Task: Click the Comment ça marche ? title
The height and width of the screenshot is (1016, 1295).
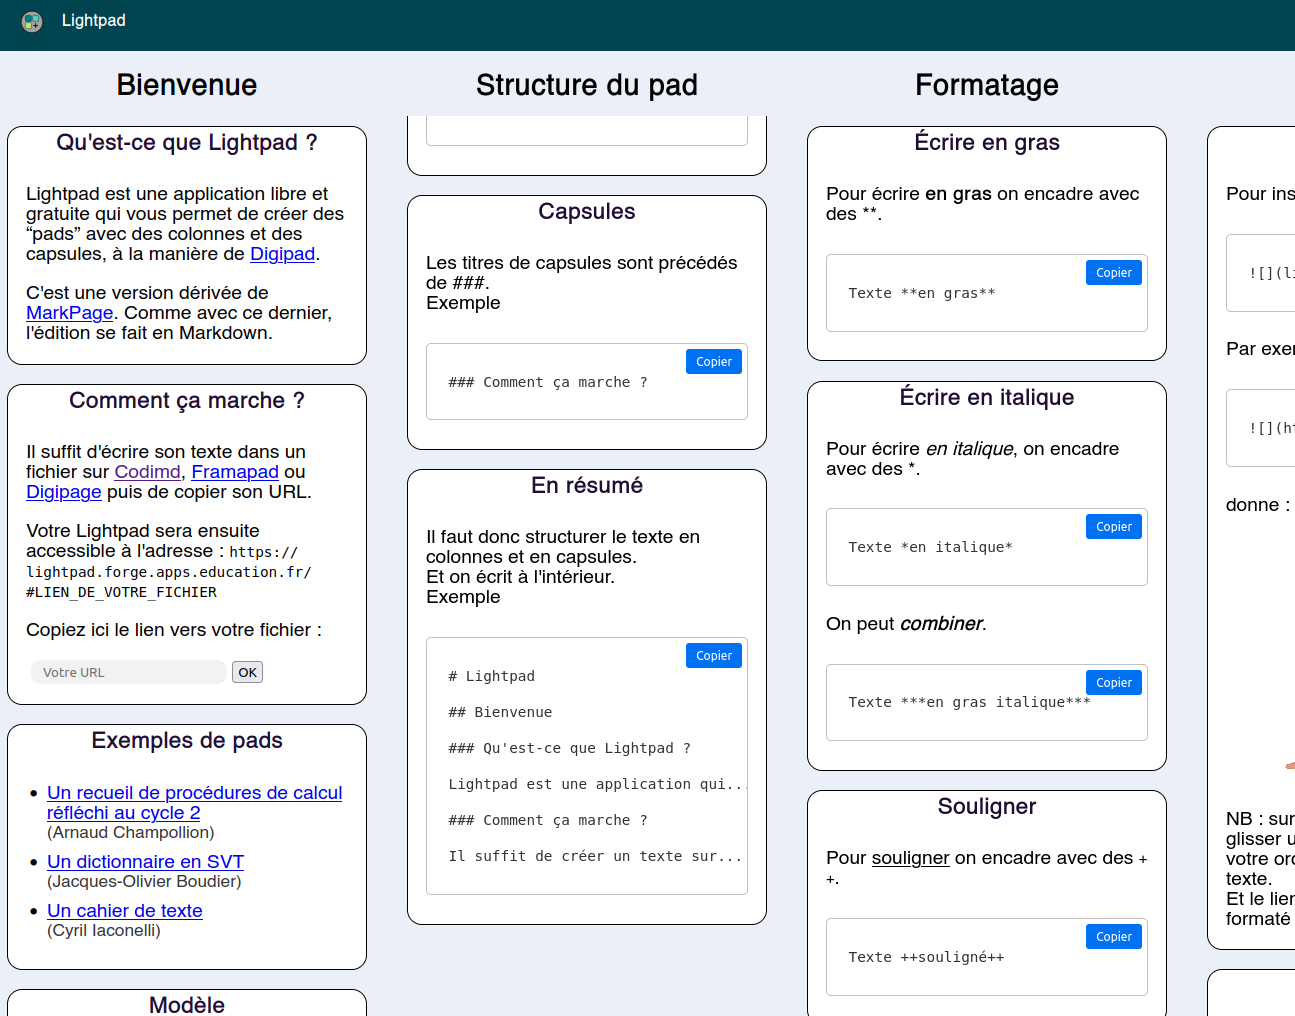Action: (187, 400)
